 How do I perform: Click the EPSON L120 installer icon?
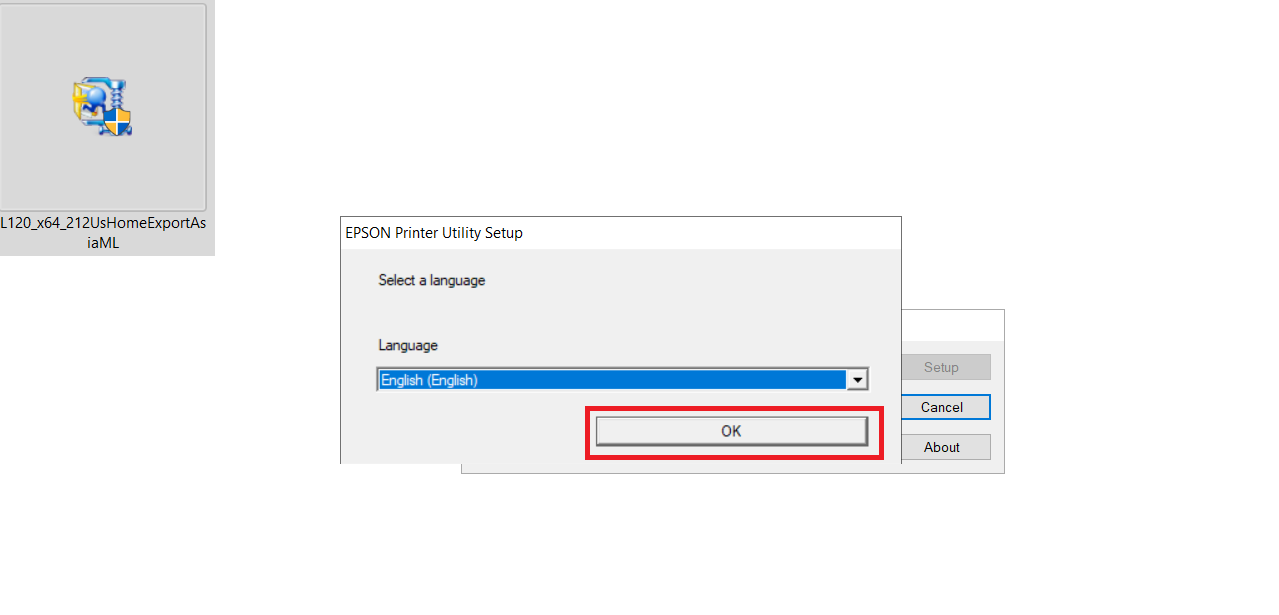(x=100, y=106)
